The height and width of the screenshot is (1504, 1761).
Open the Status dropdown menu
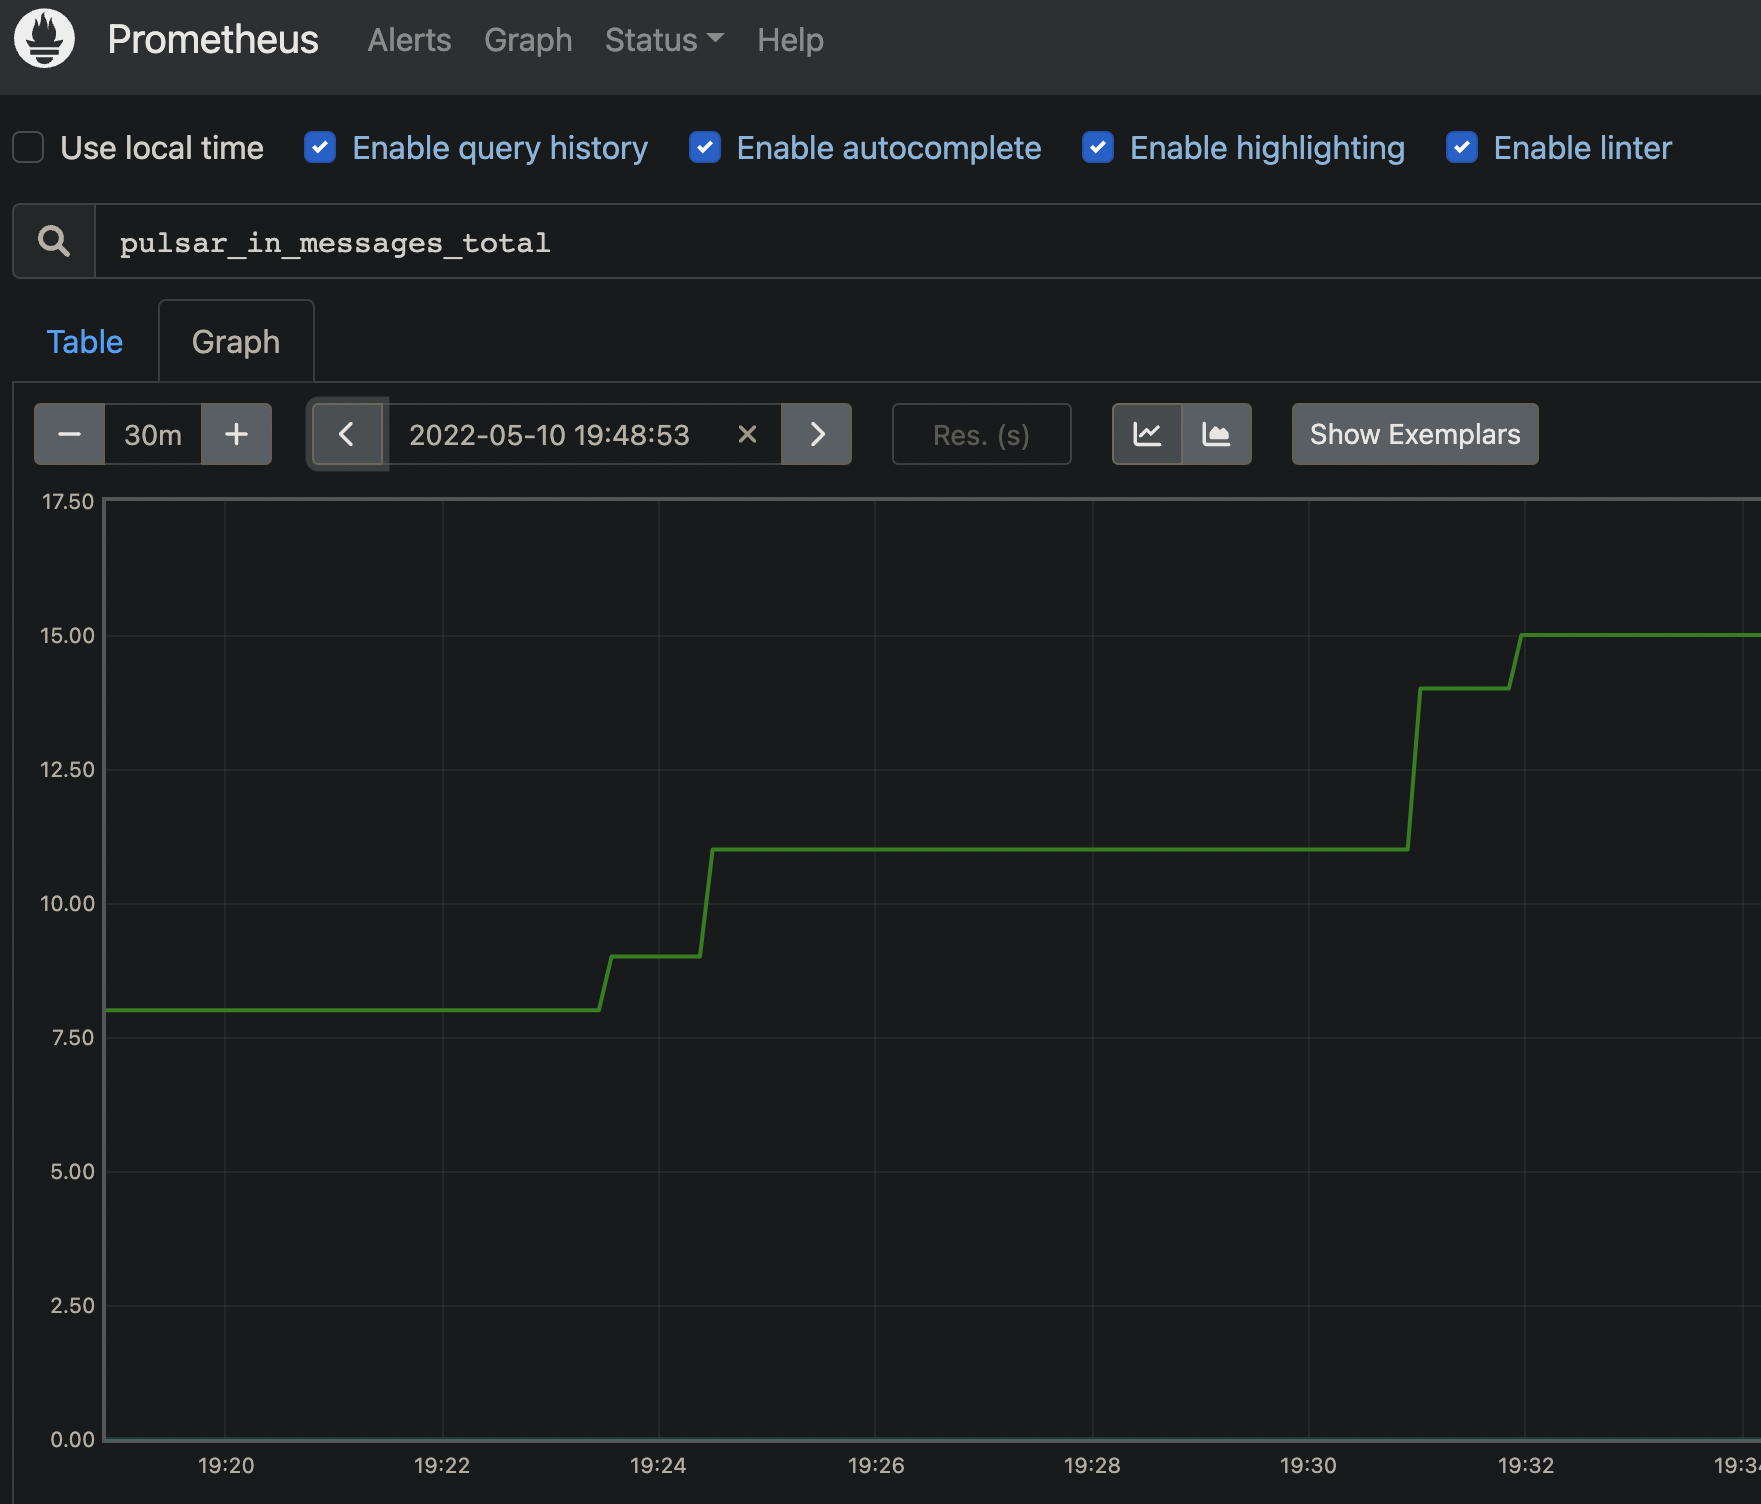click(663, 40)
